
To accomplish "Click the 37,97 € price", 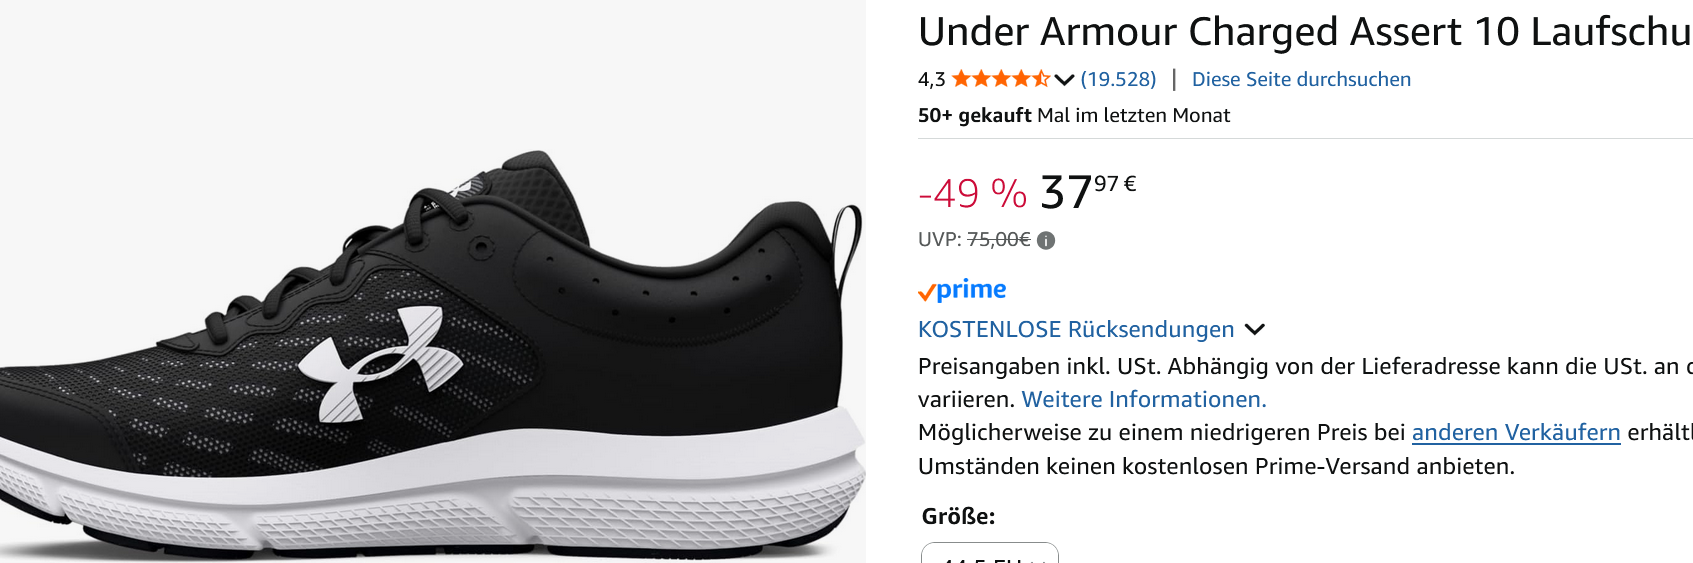I will click(x=1088, y=192).
